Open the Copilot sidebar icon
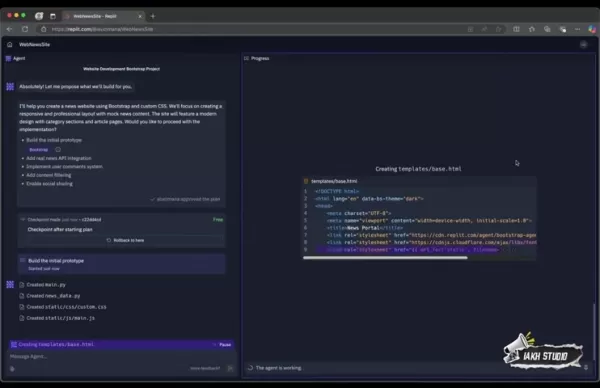This screenshot has width=600, height=388. (x=592, y=29)
